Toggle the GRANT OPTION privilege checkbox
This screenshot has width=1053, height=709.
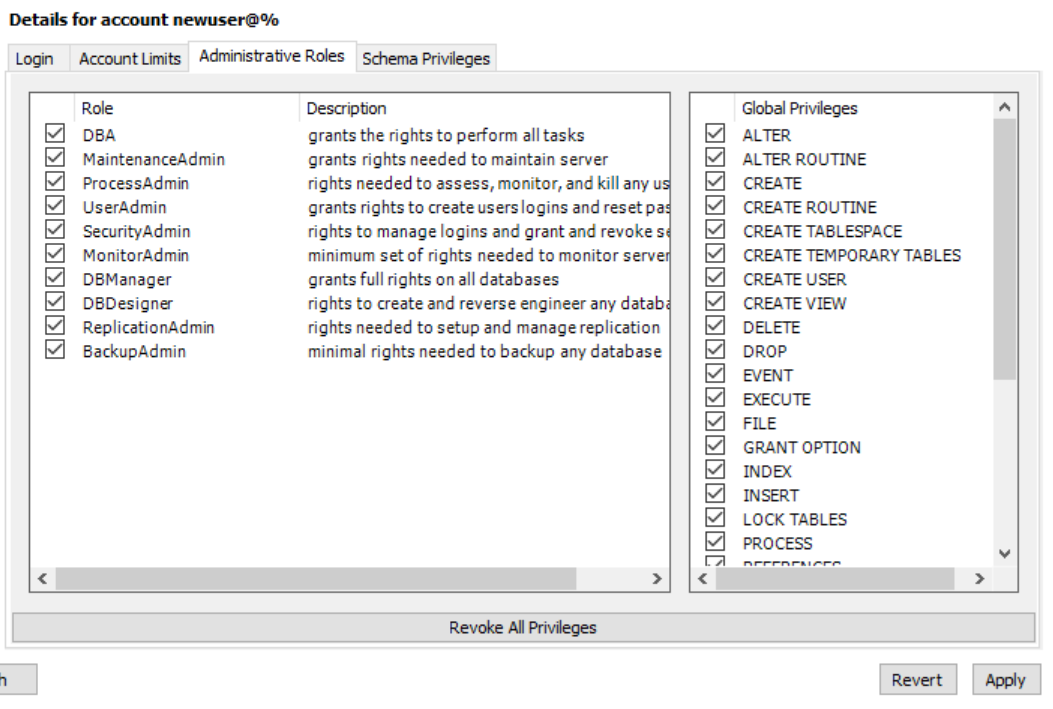tap(715, 446)
